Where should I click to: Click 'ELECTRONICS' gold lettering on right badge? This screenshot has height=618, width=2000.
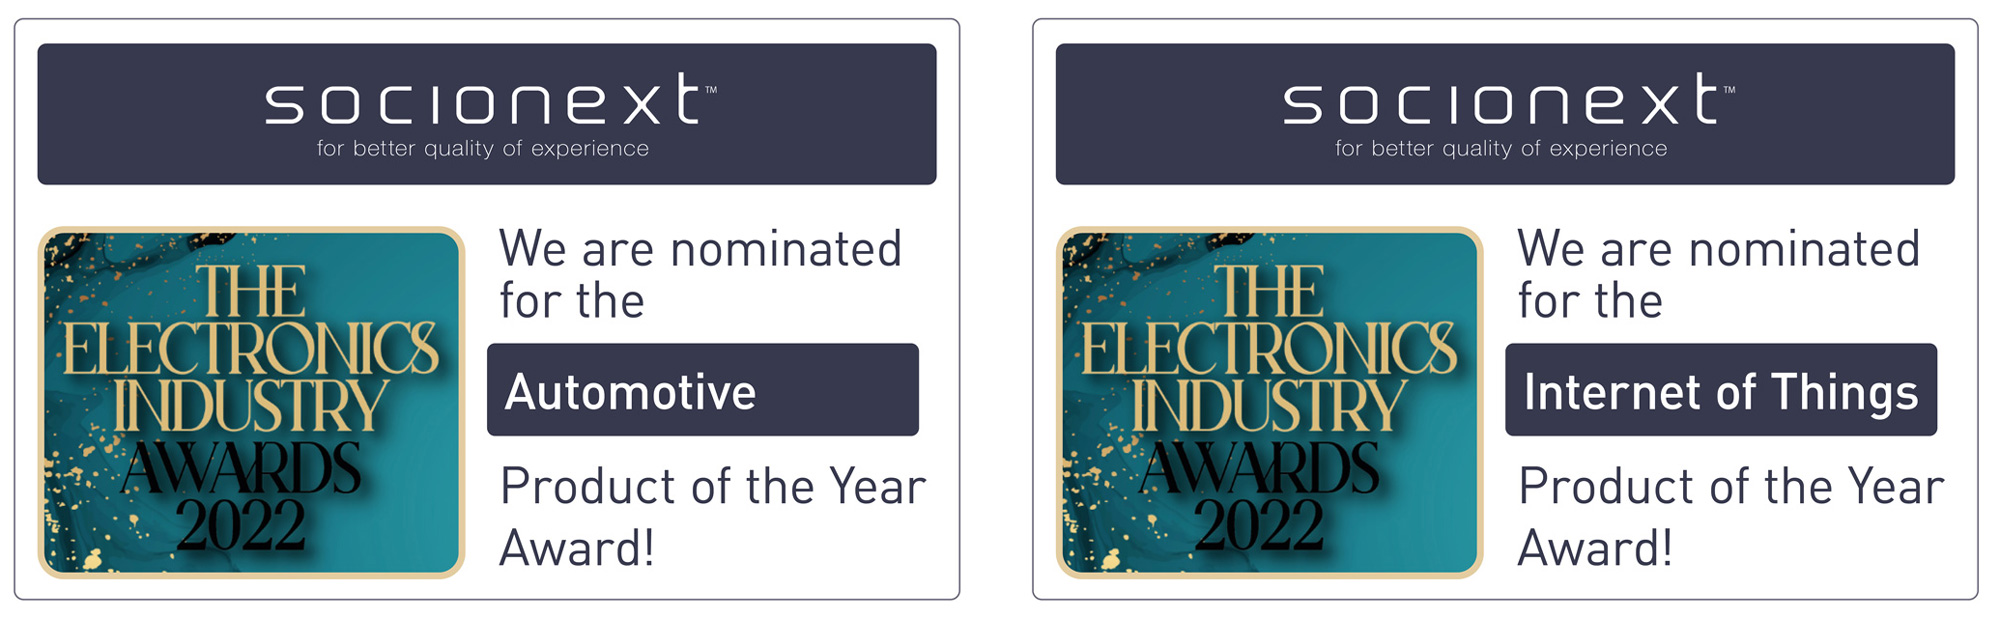tap(1269, 349)
